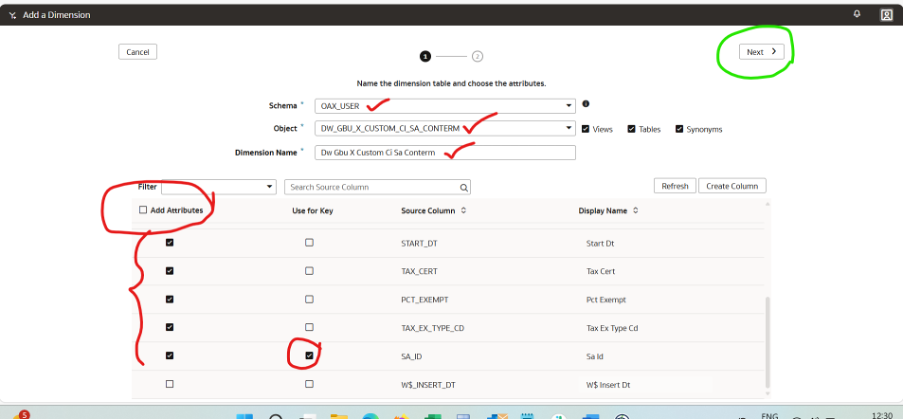
Task: Open the user profile icon
Action: pyautogui.click(x=886, y=15)
